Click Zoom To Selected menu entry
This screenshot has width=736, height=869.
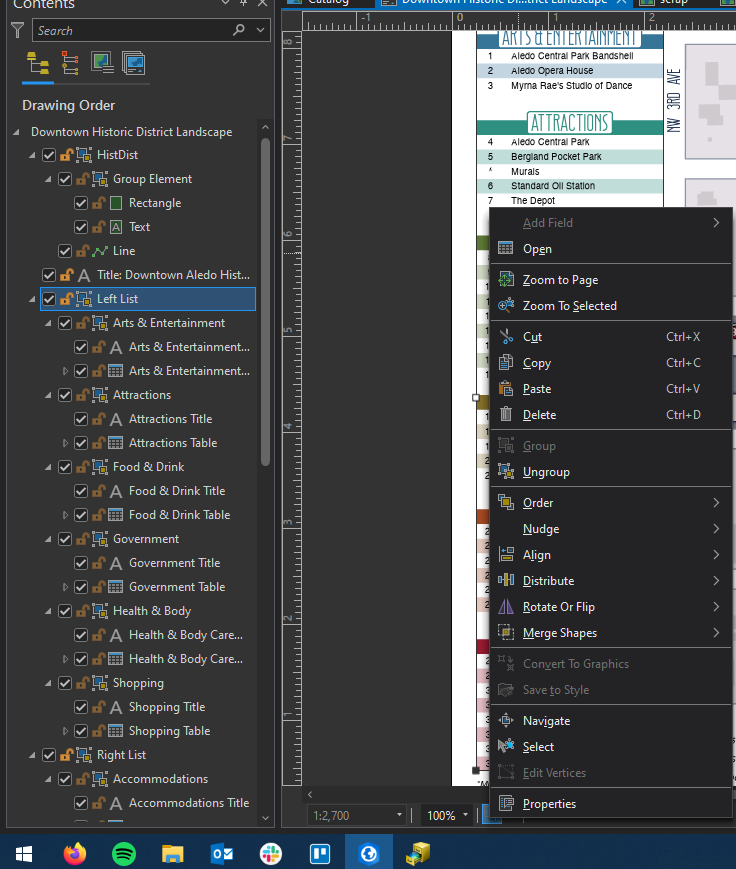(x=570, y=306)
